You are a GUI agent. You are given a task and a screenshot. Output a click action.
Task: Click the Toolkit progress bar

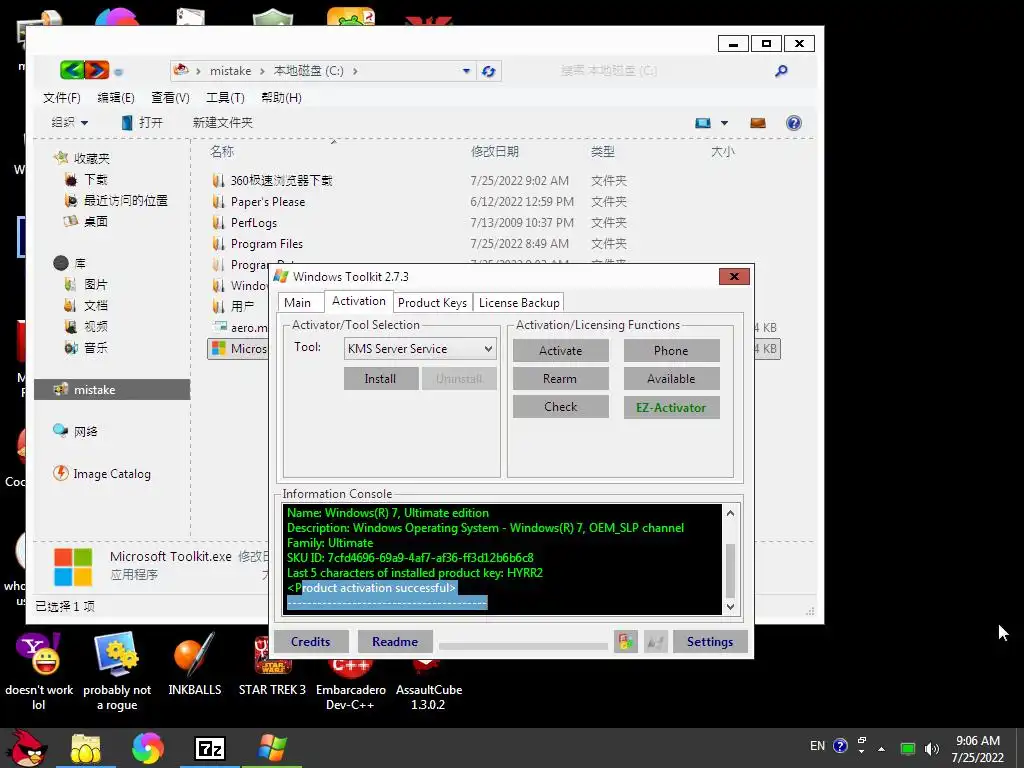click(x=523, y=646)
